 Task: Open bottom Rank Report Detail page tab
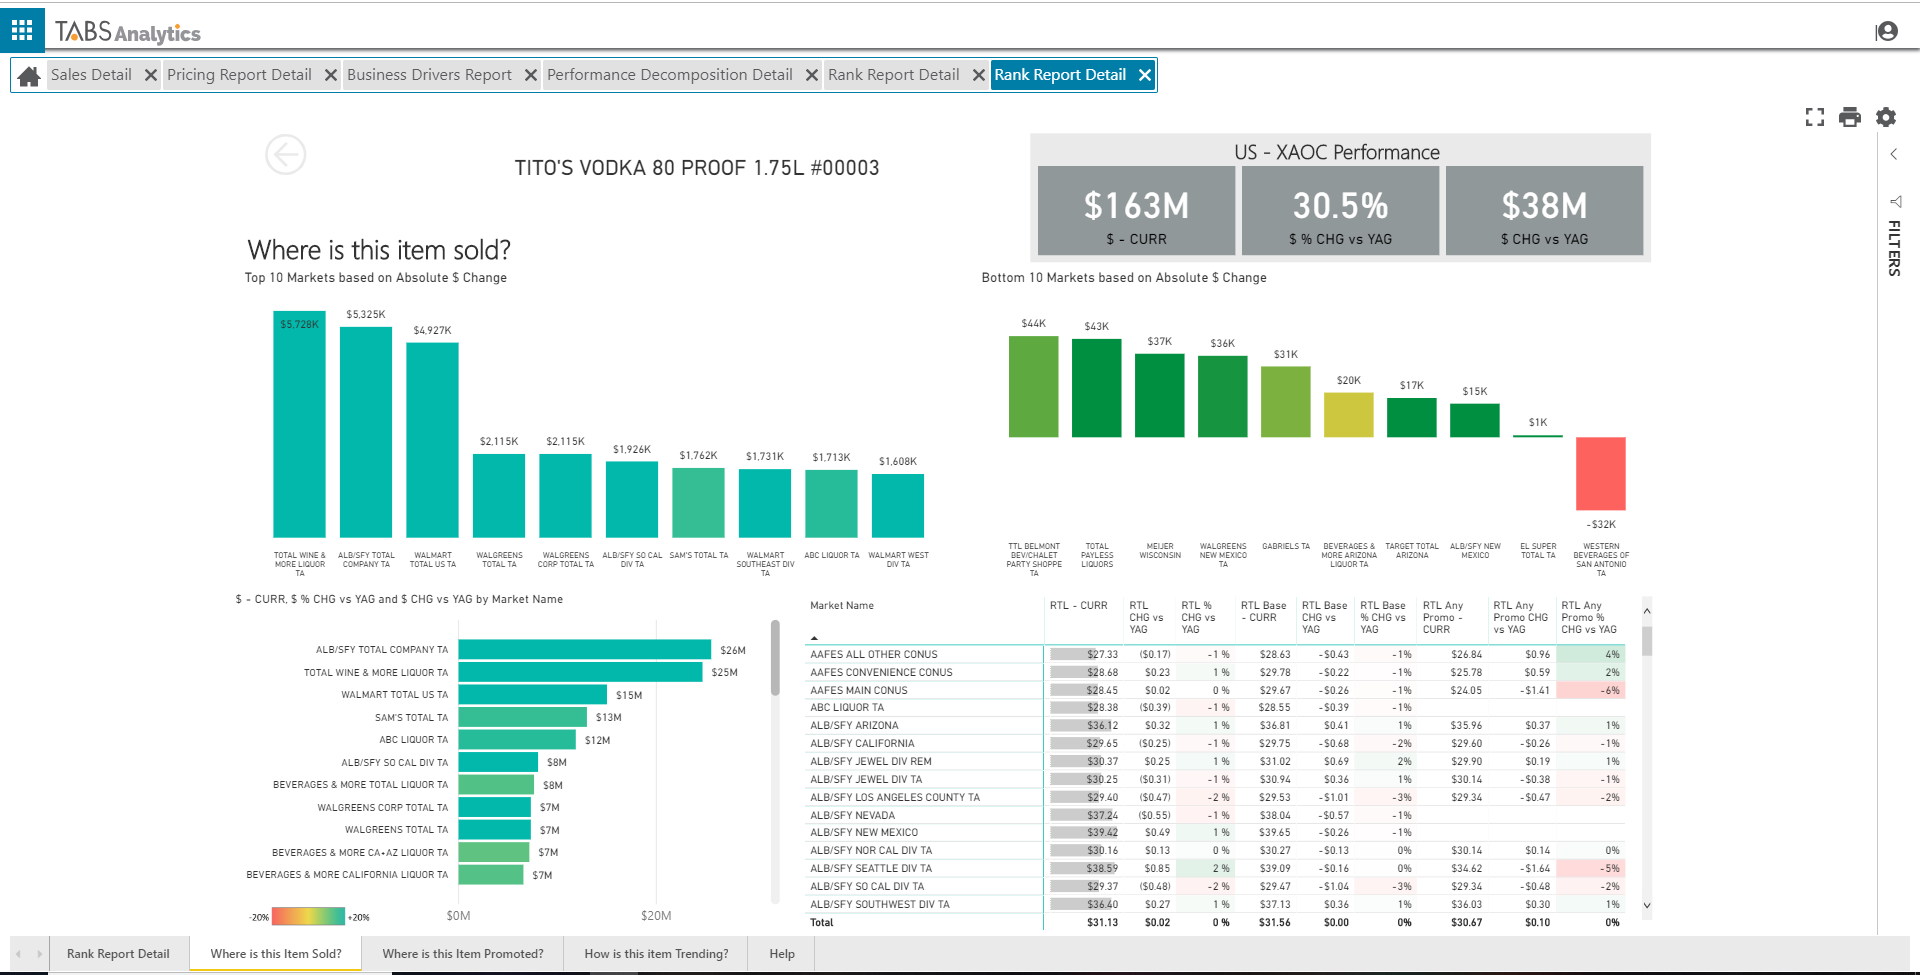click(x=118, y=954)
